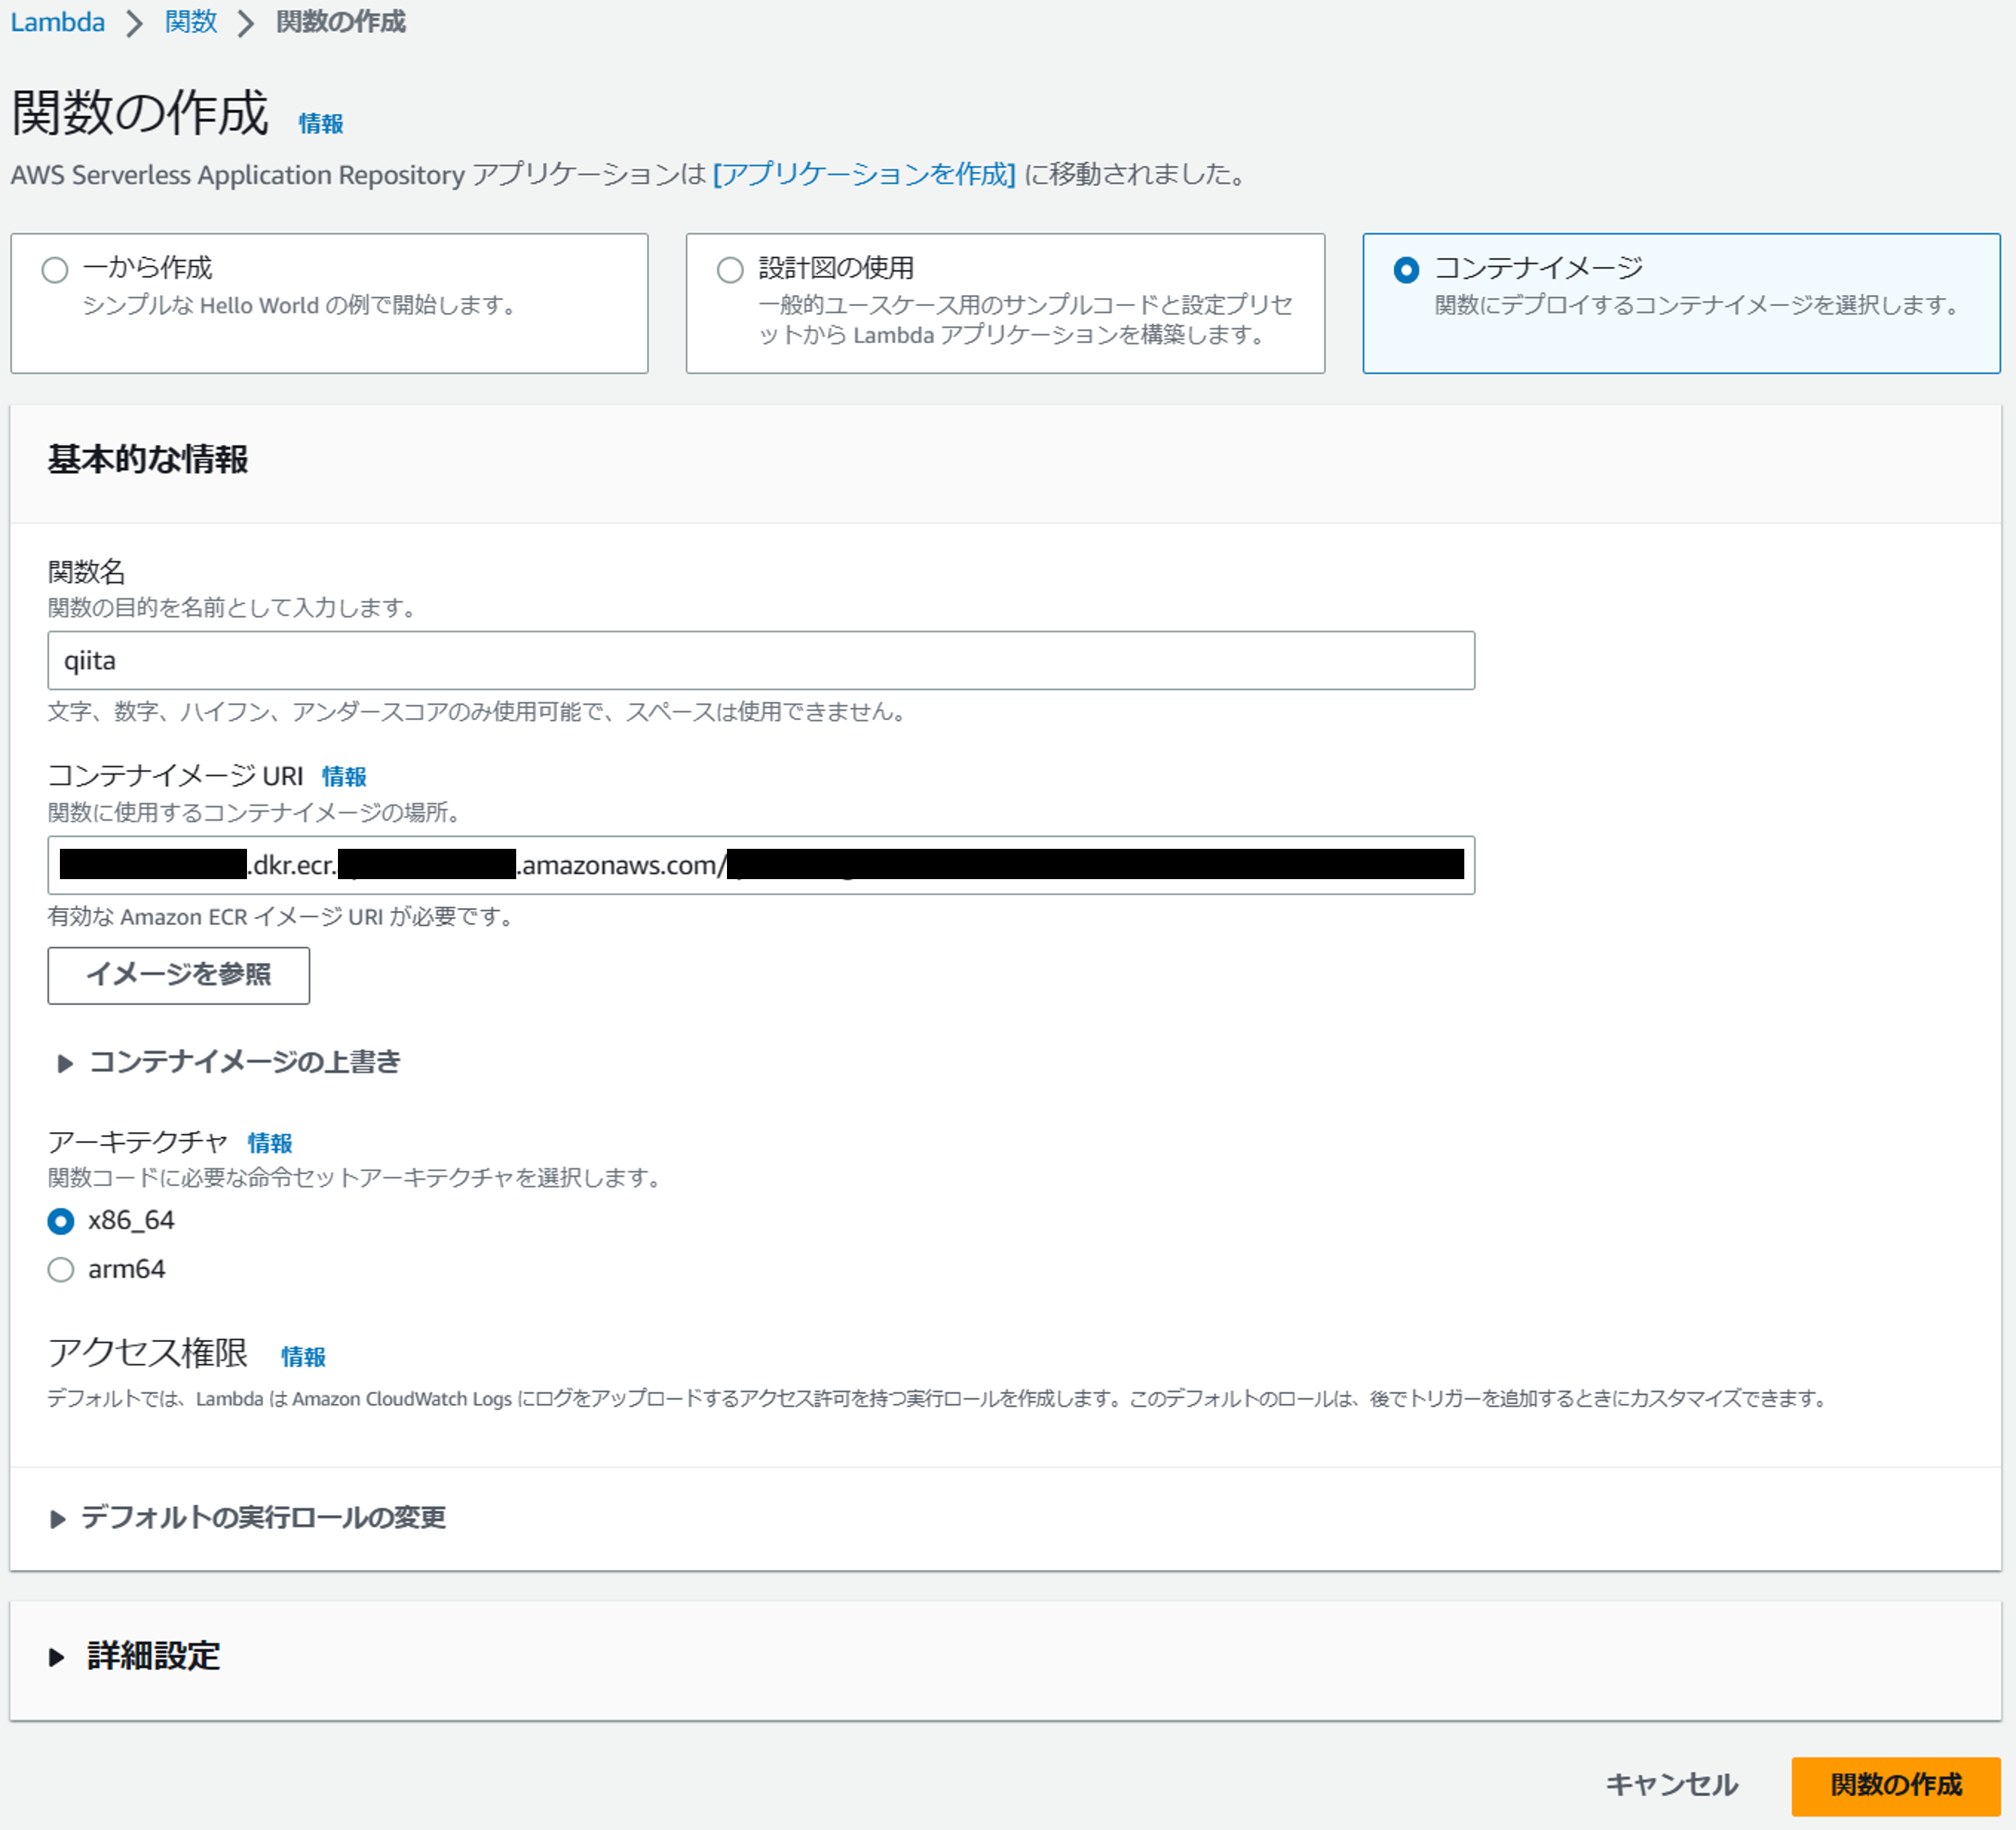Expand the コンテナイメージの上書き section triangle
The width and height of the screenshot is (2016, 1830).
click(x=65, y=1063)
